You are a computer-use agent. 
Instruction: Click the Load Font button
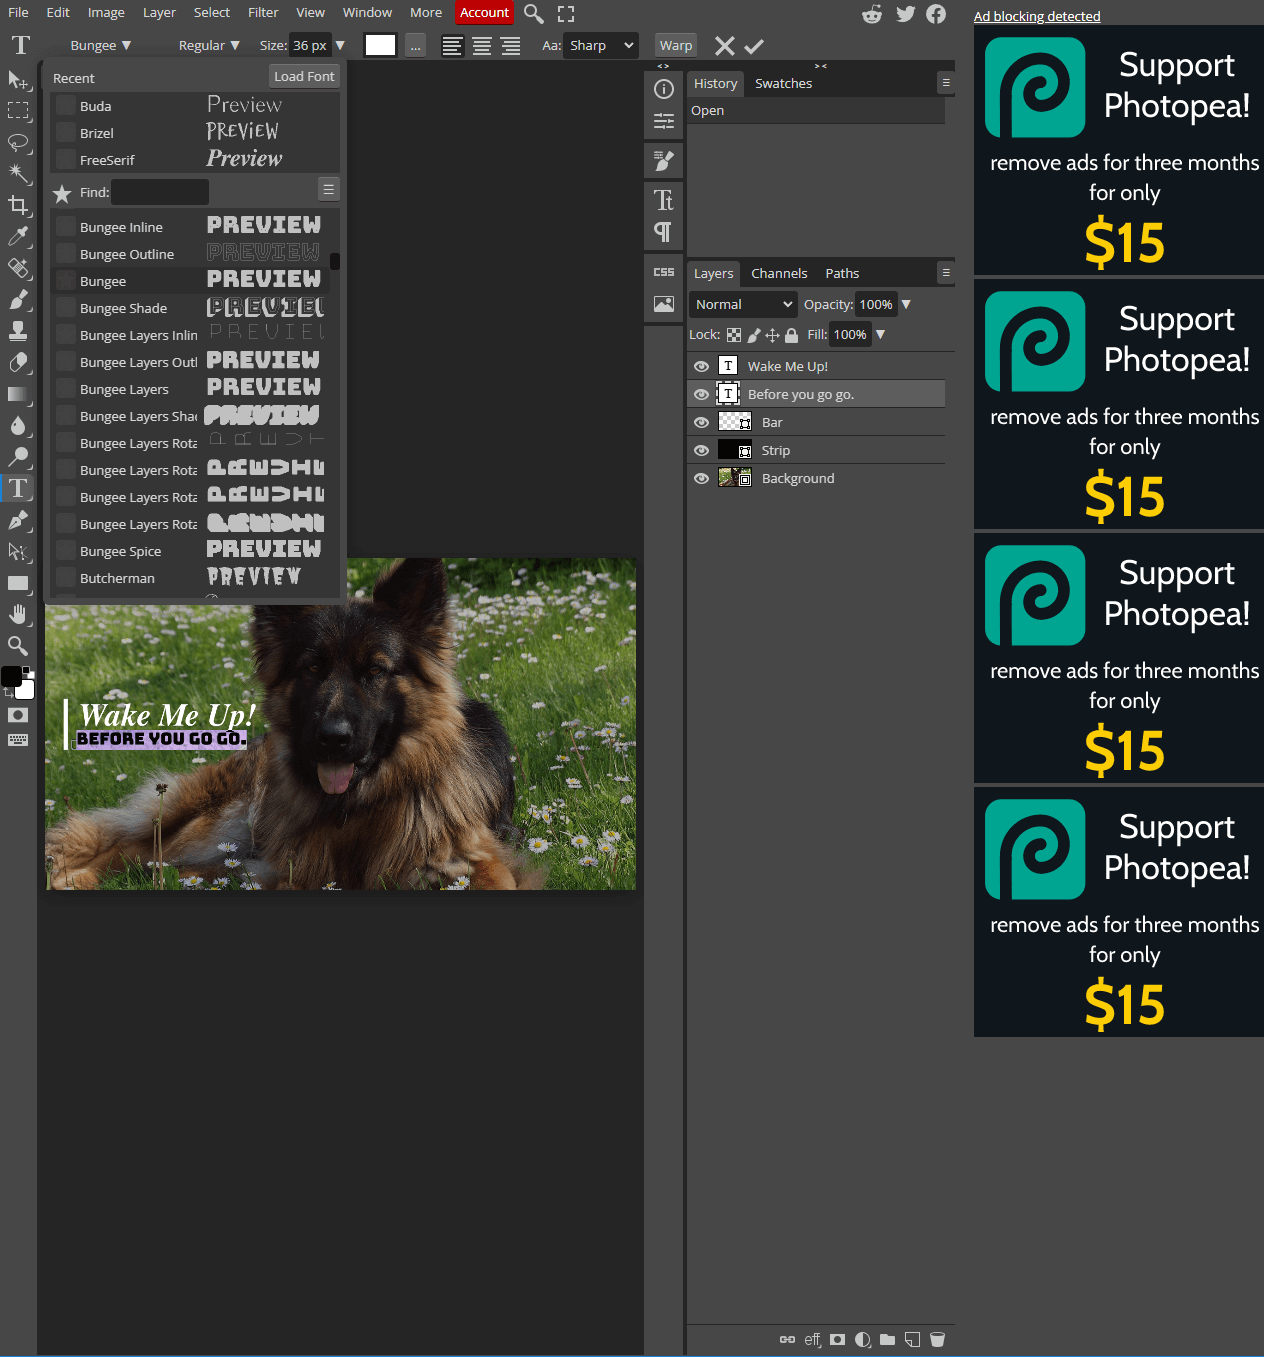coord(304,77)
